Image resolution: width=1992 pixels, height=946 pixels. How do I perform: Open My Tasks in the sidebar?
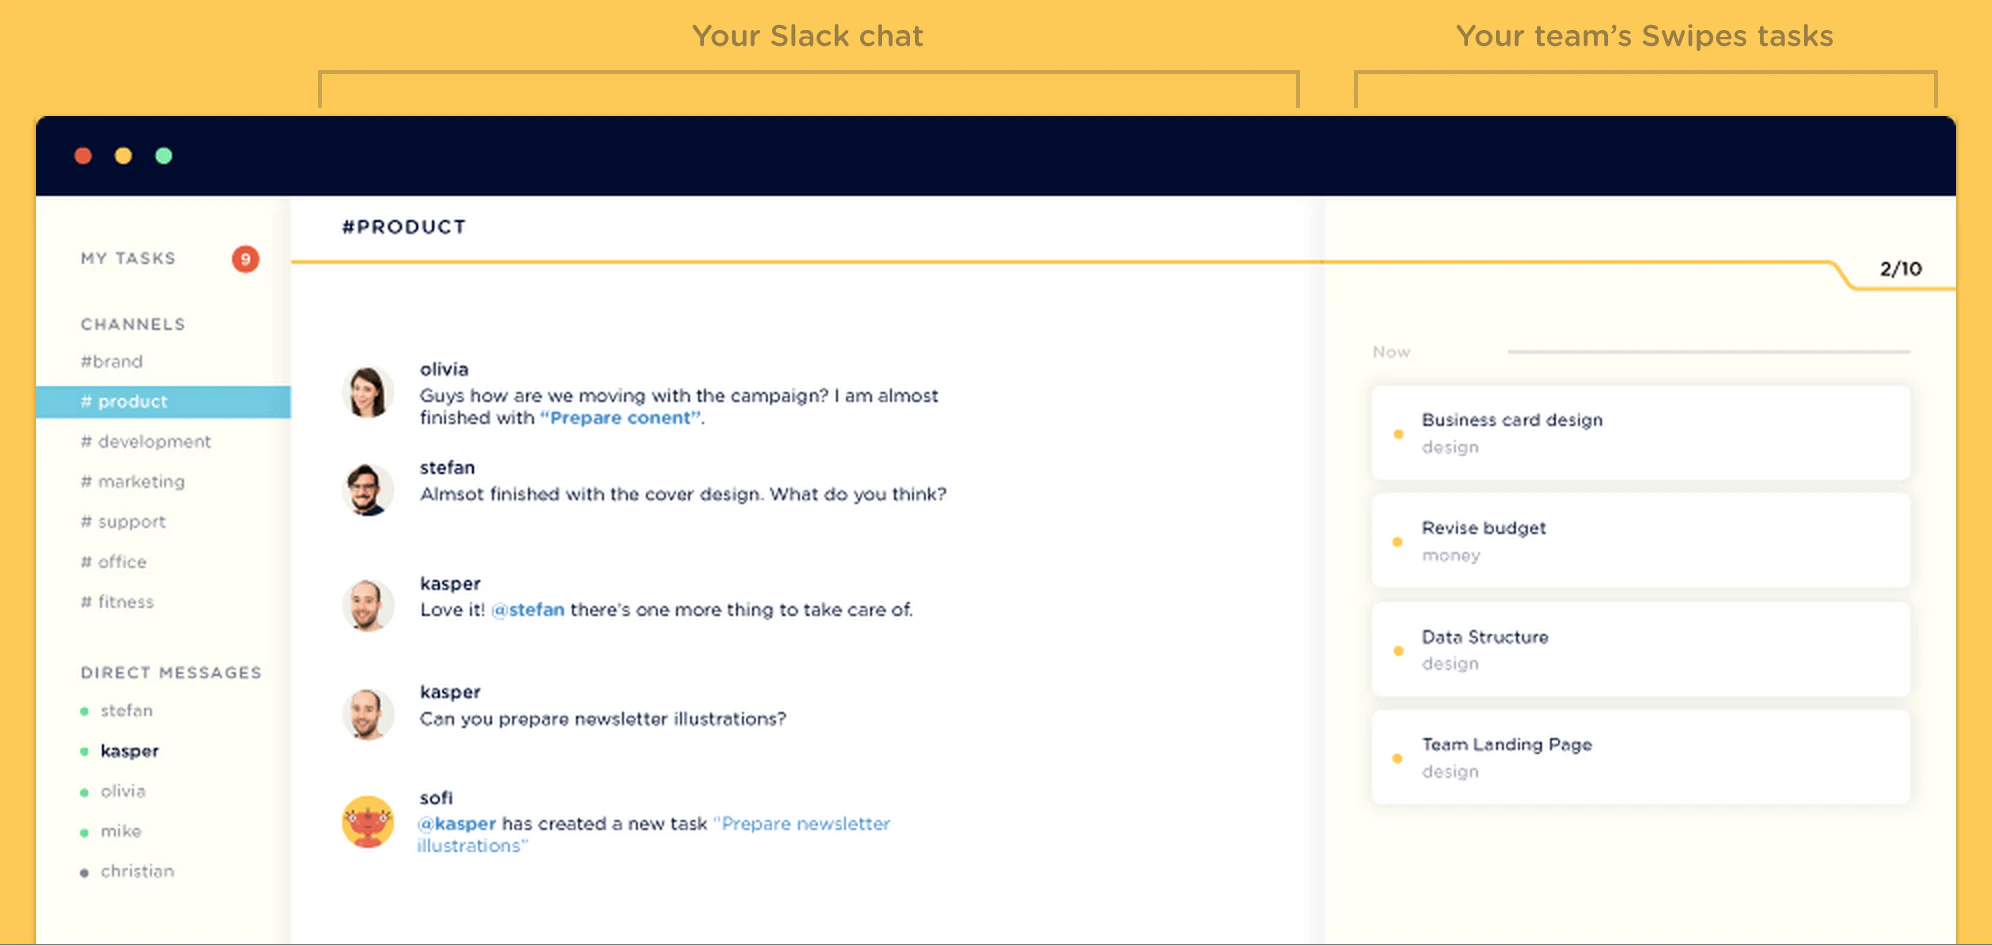click(128, 258)
